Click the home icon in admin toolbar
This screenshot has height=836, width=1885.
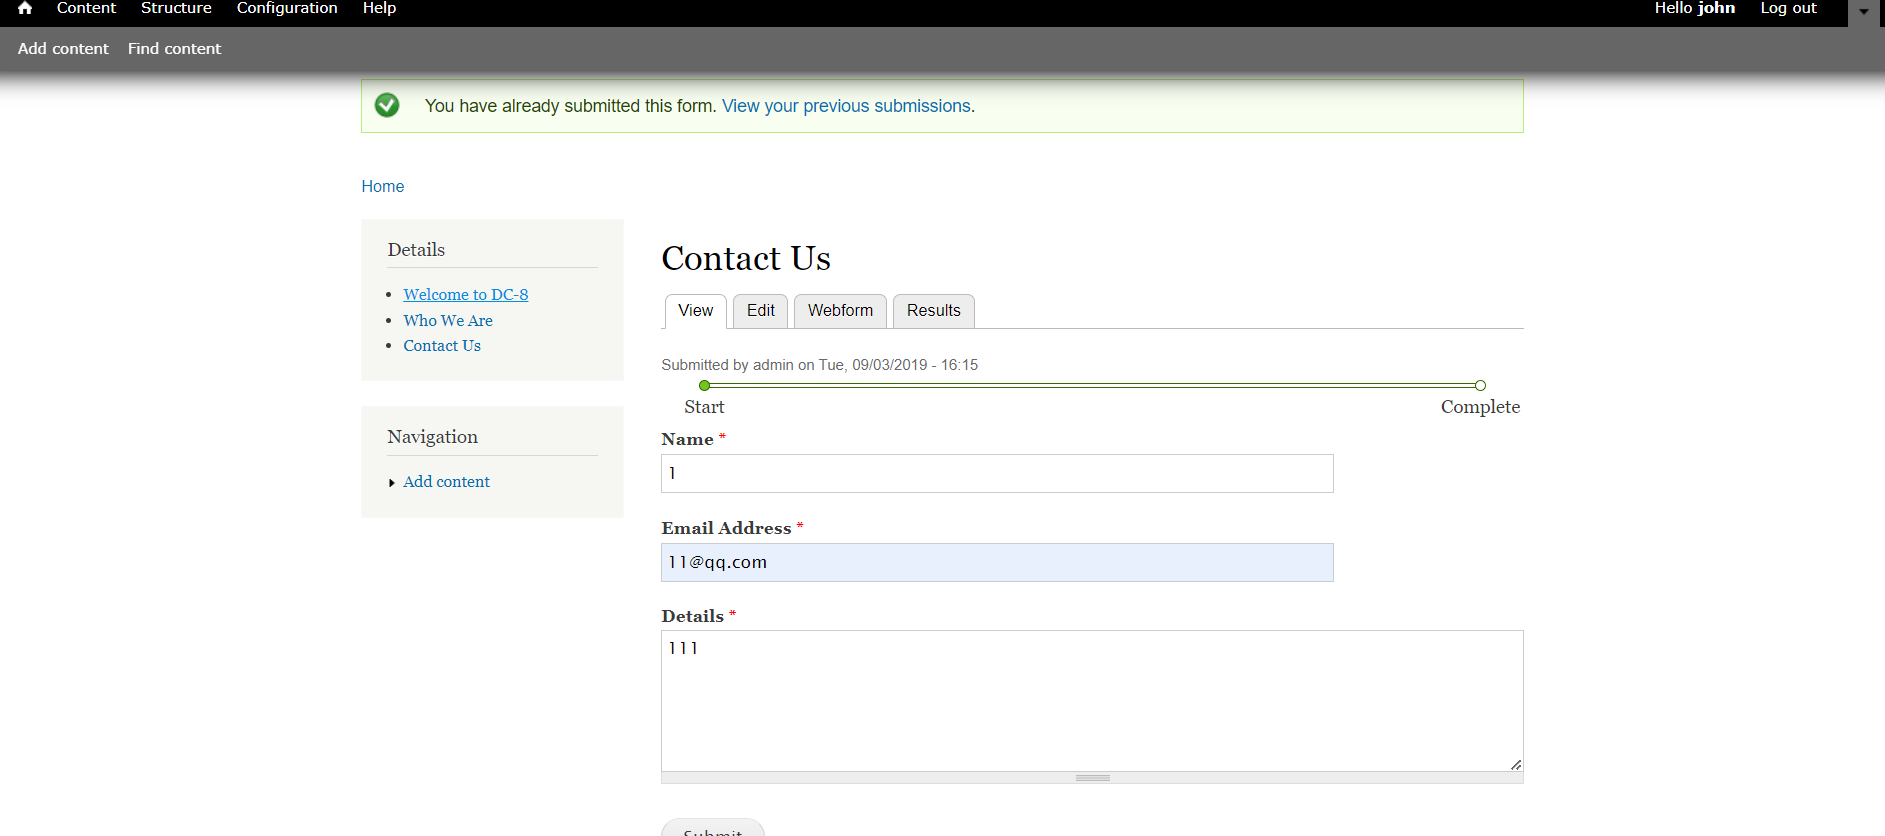[25, 8]
